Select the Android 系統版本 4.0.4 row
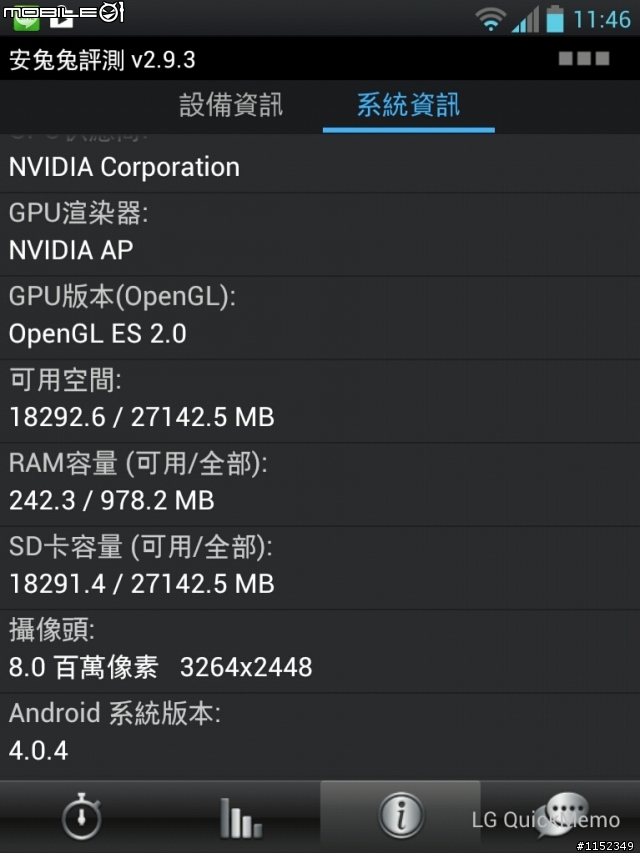Viewport: 640px width, 854px height. [320, 732]
